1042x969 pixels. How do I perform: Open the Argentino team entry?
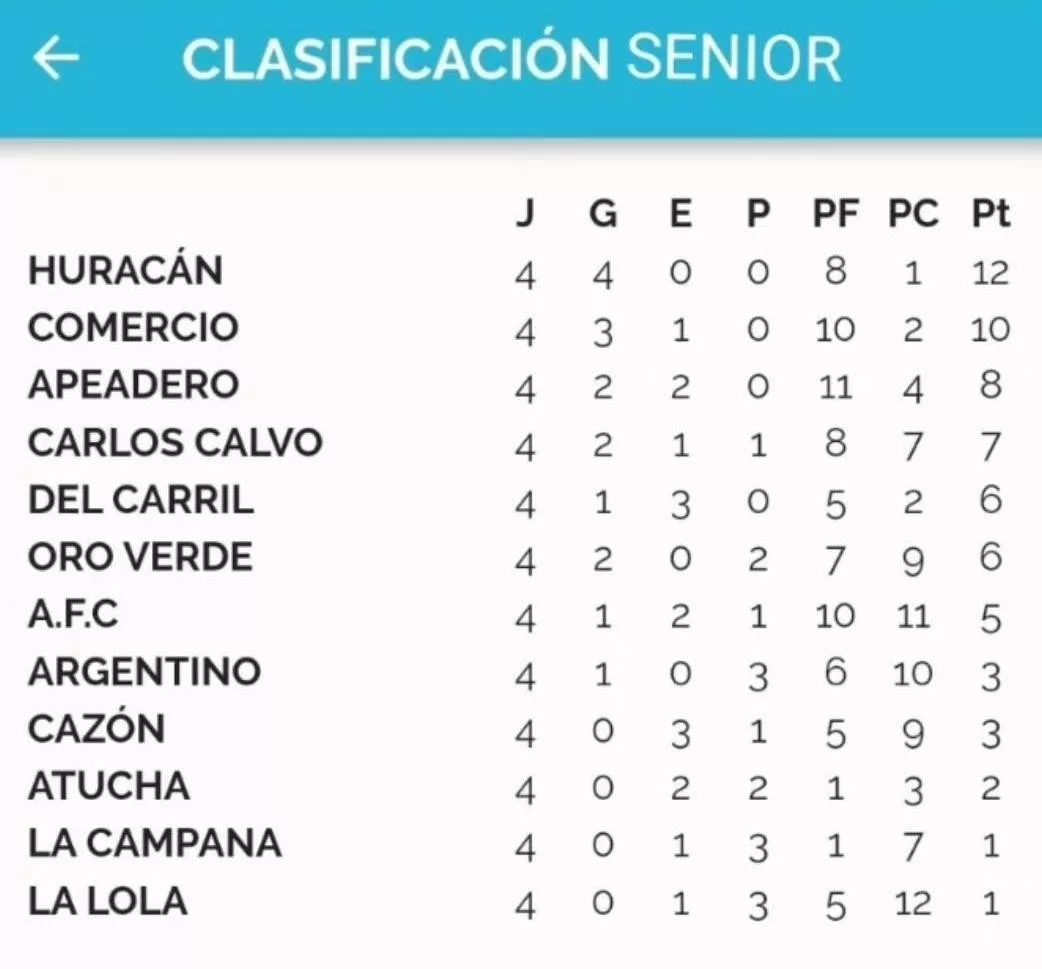point(144,671)
